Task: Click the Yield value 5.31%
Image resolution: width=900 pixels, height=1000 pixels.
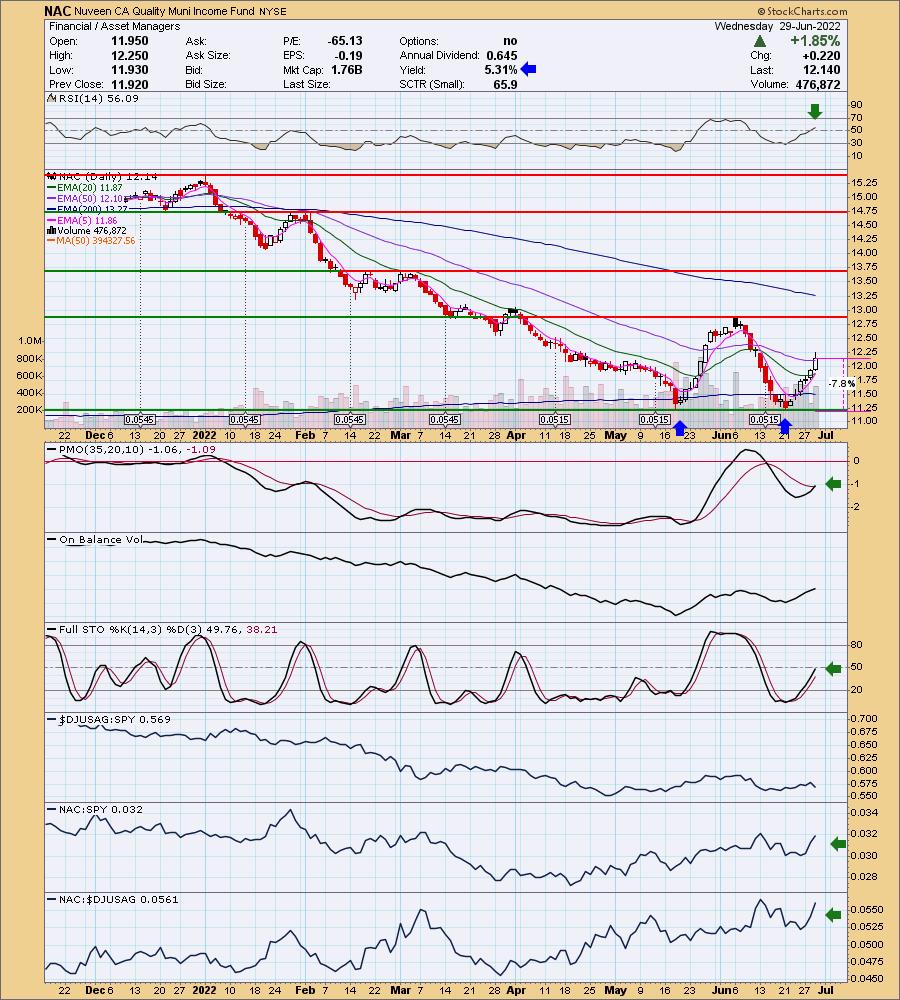Action: [x=501, y=70]
